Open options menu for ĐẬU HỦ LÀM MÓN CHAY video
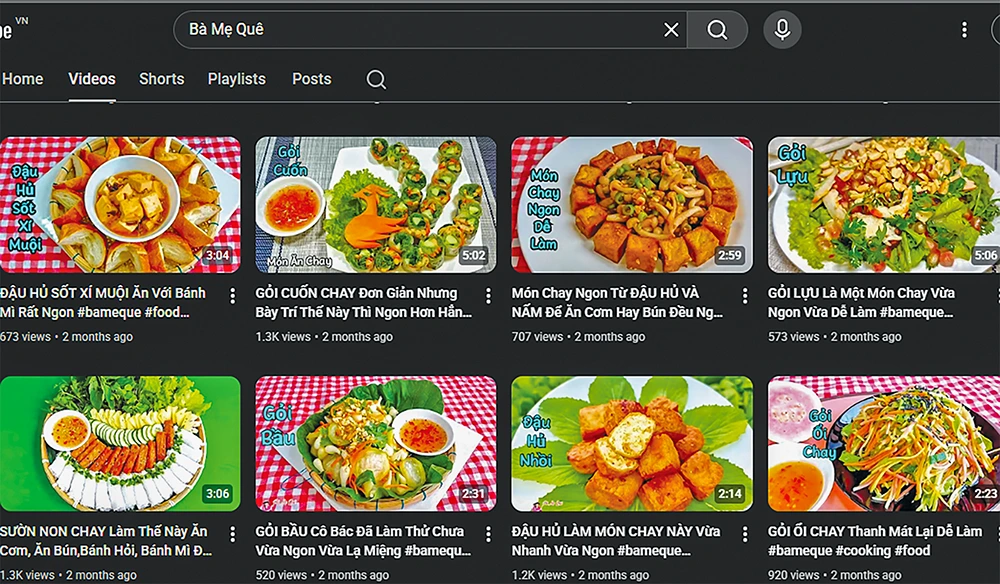Image resolution: width=1000 pixels, height=584 pixels. pyautogui.click(x=745, y=534)
